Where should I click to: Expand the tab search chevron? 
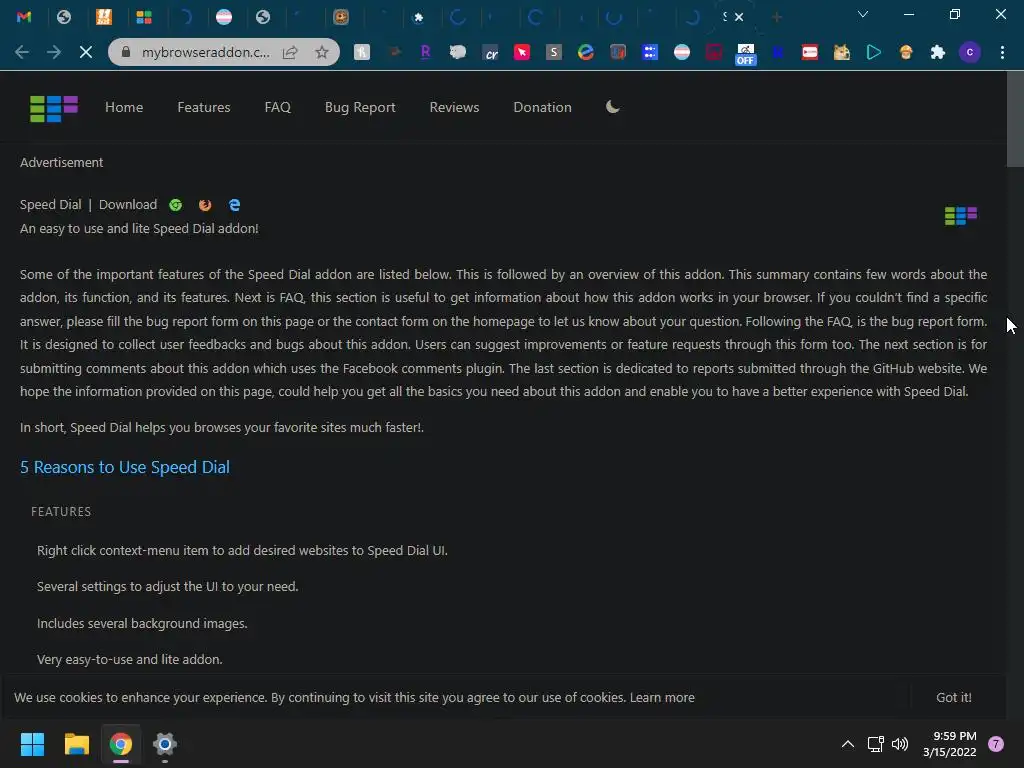(863, 14)
